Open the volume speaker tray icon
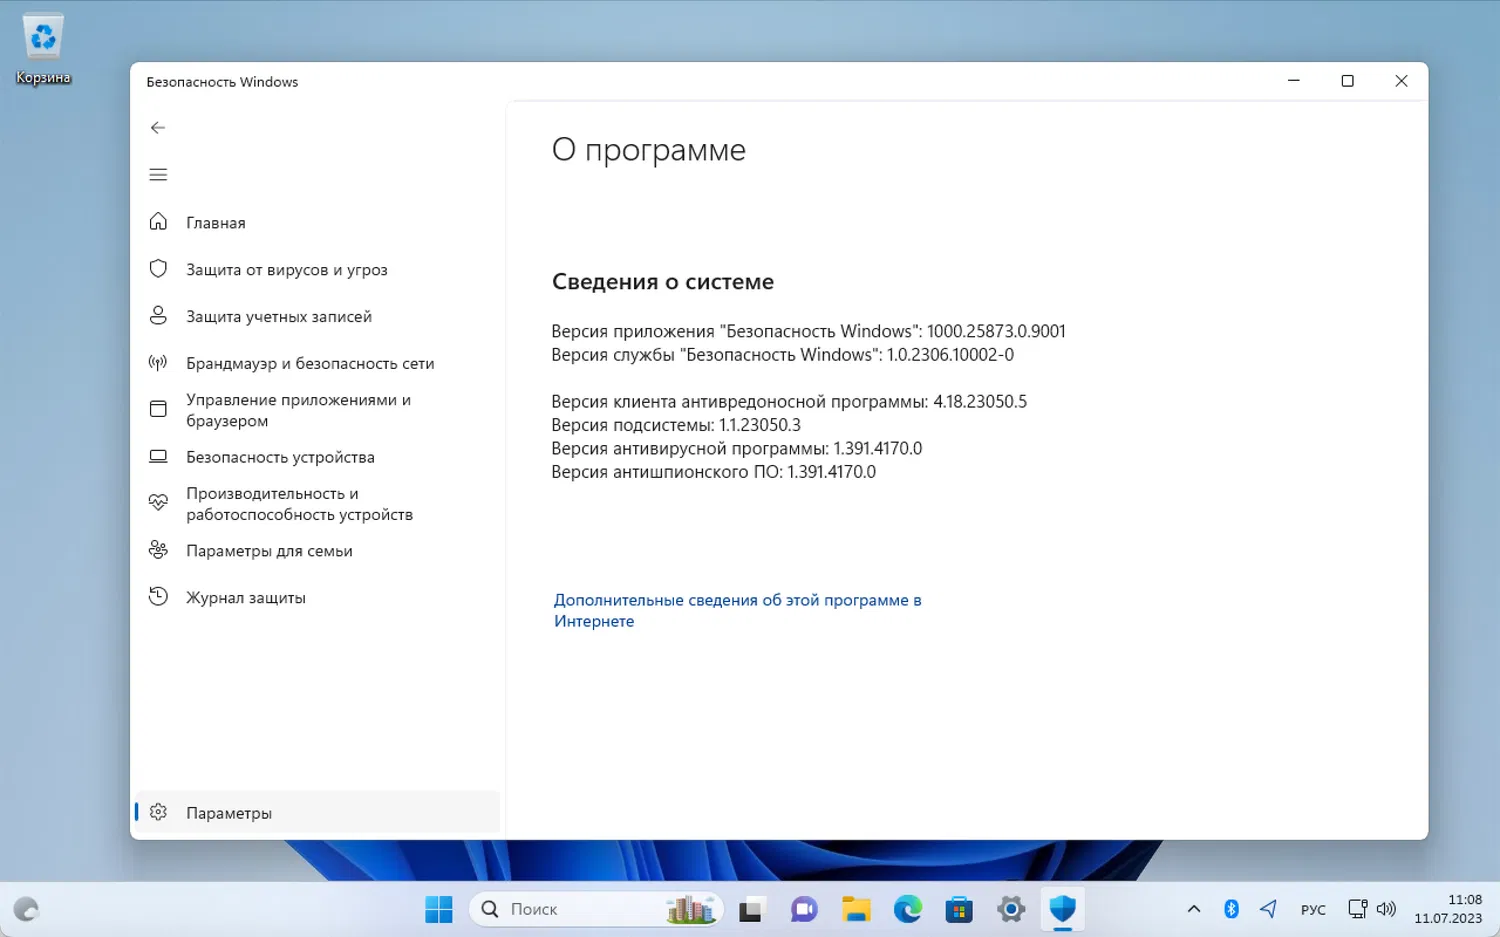This screenshot has height=937, width=1500. (1386, 909)
